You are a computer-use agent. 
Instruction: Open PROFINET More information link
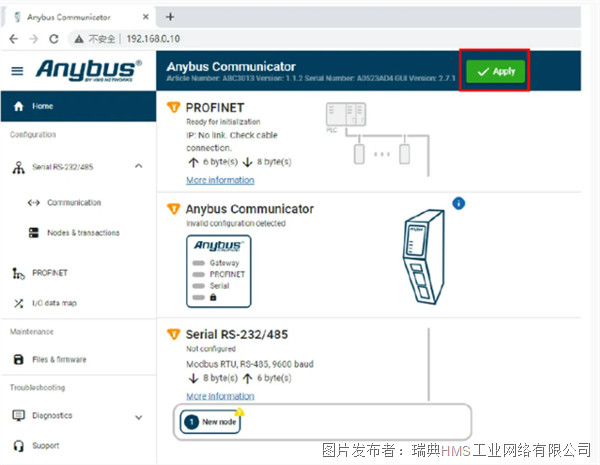(220, 180)
